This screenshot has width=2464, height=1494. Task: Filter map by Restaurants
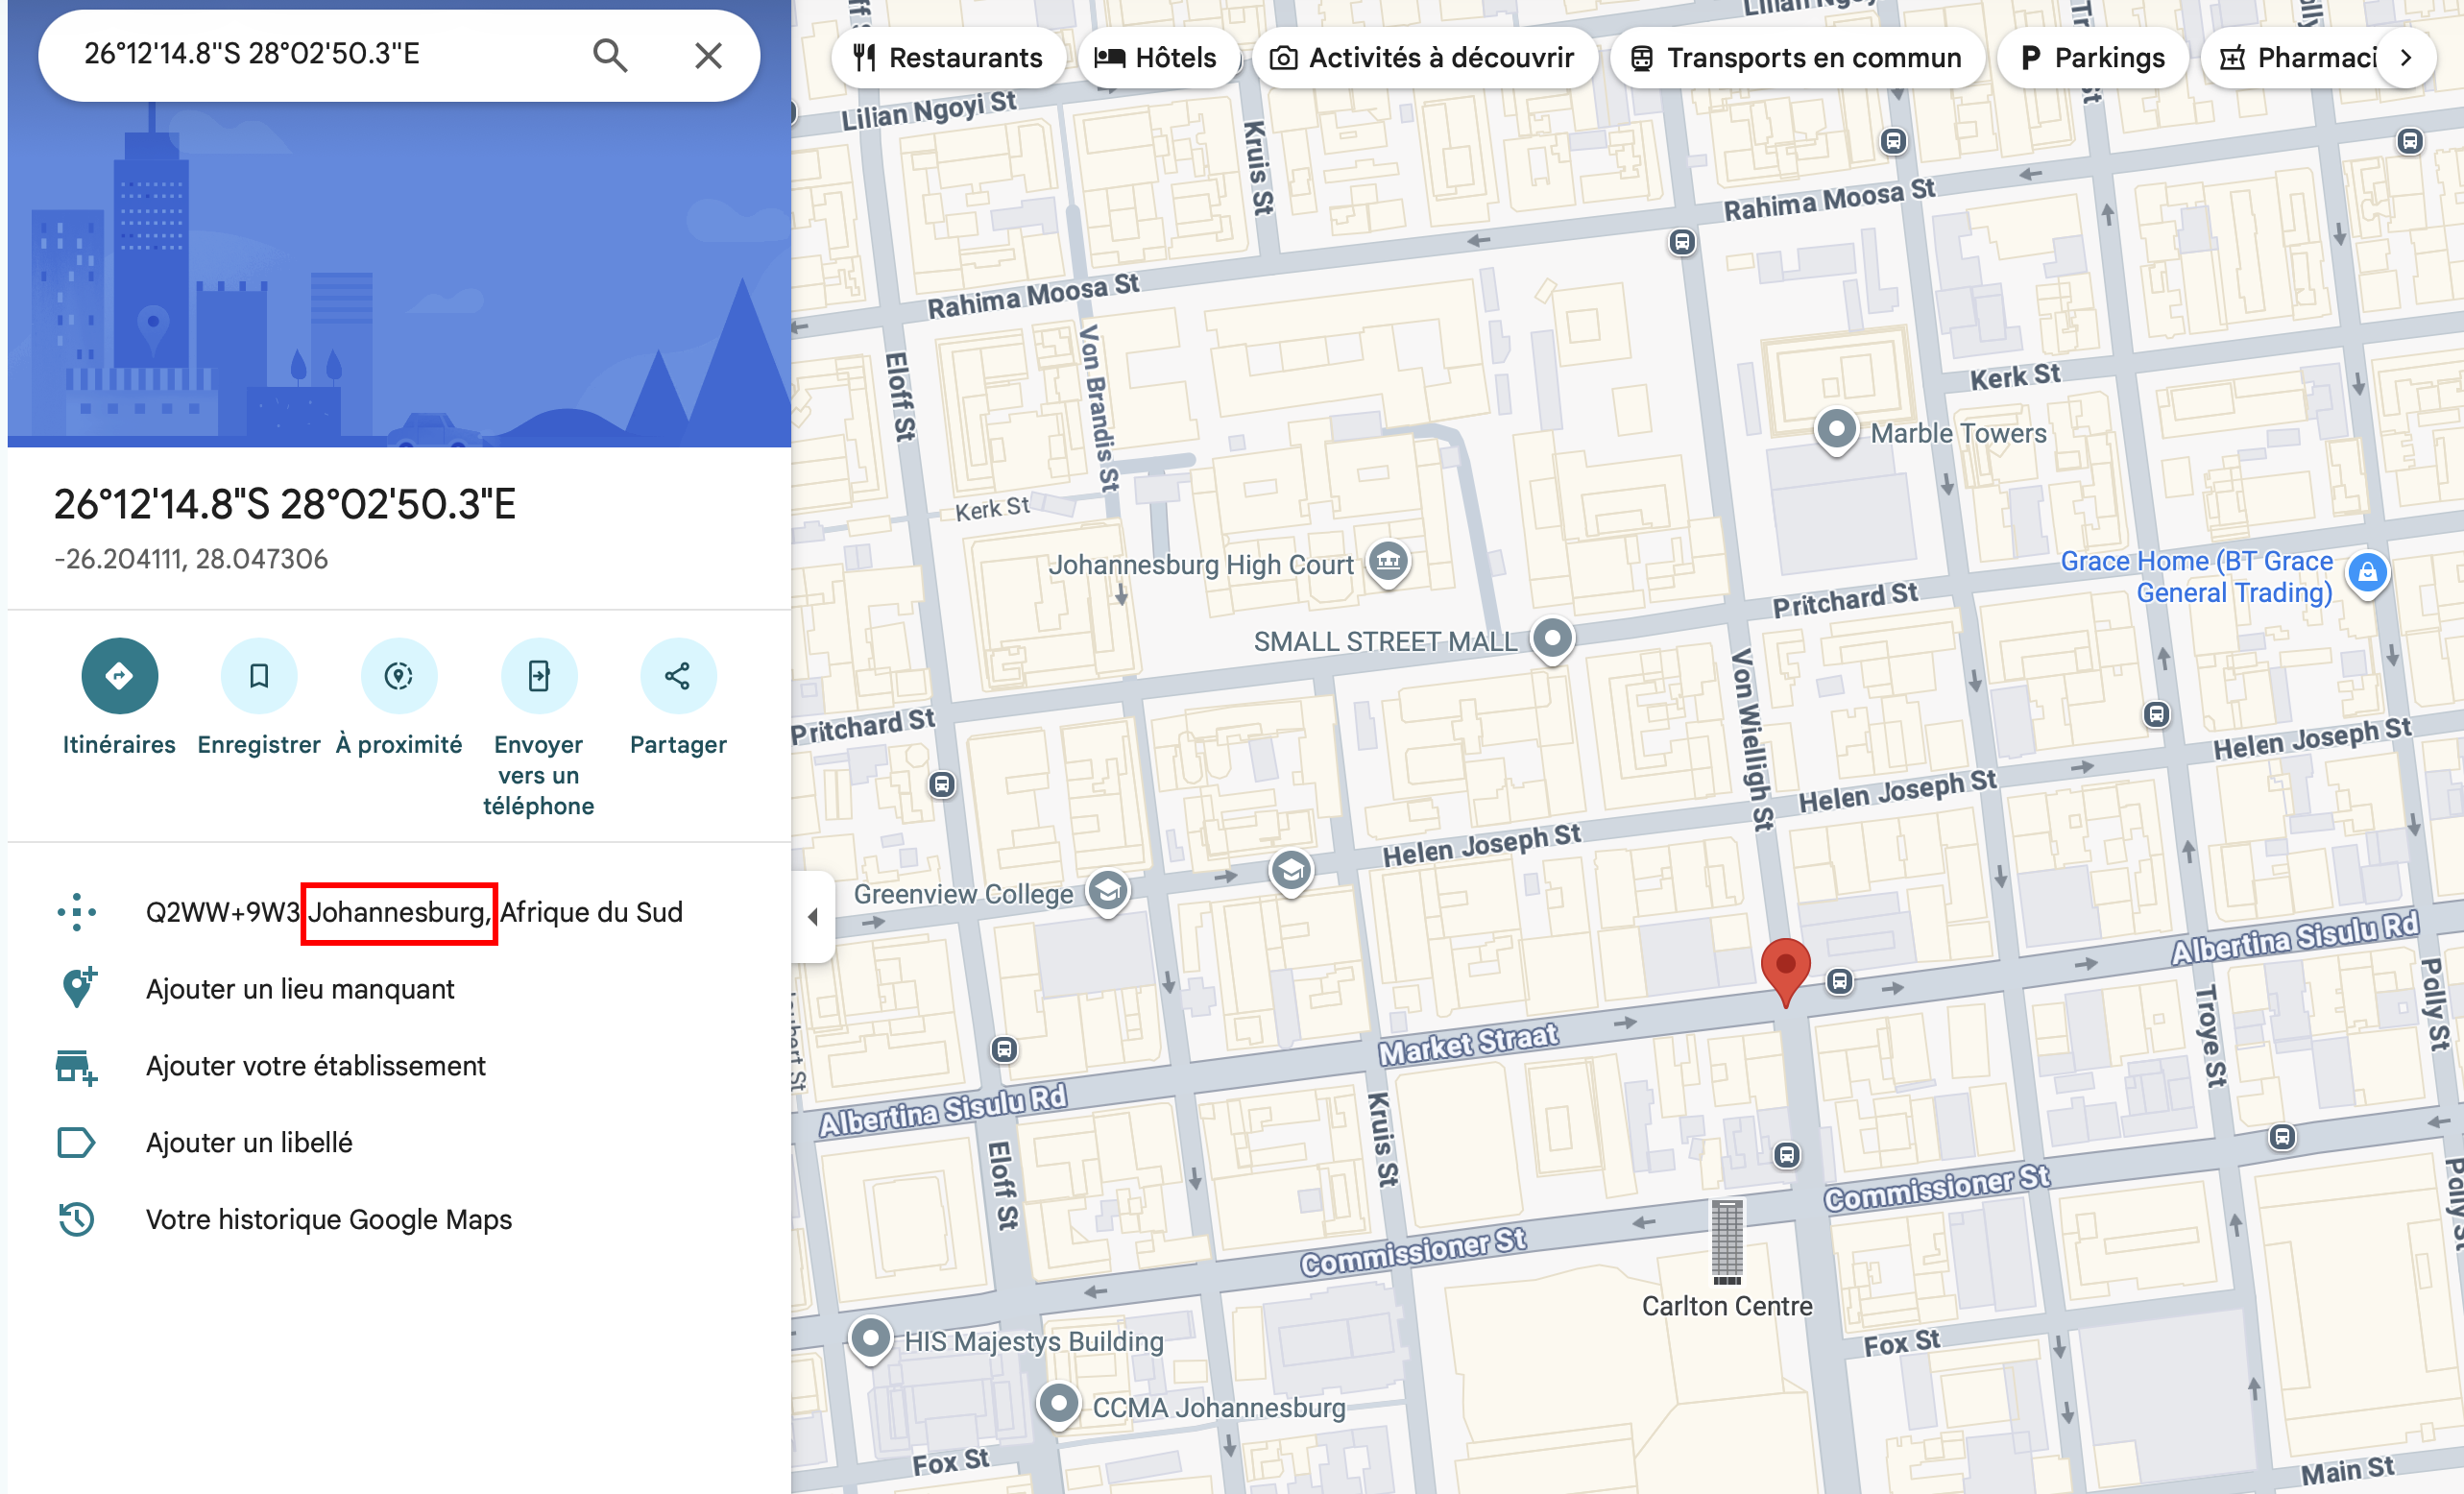click(x=948, y=58)
